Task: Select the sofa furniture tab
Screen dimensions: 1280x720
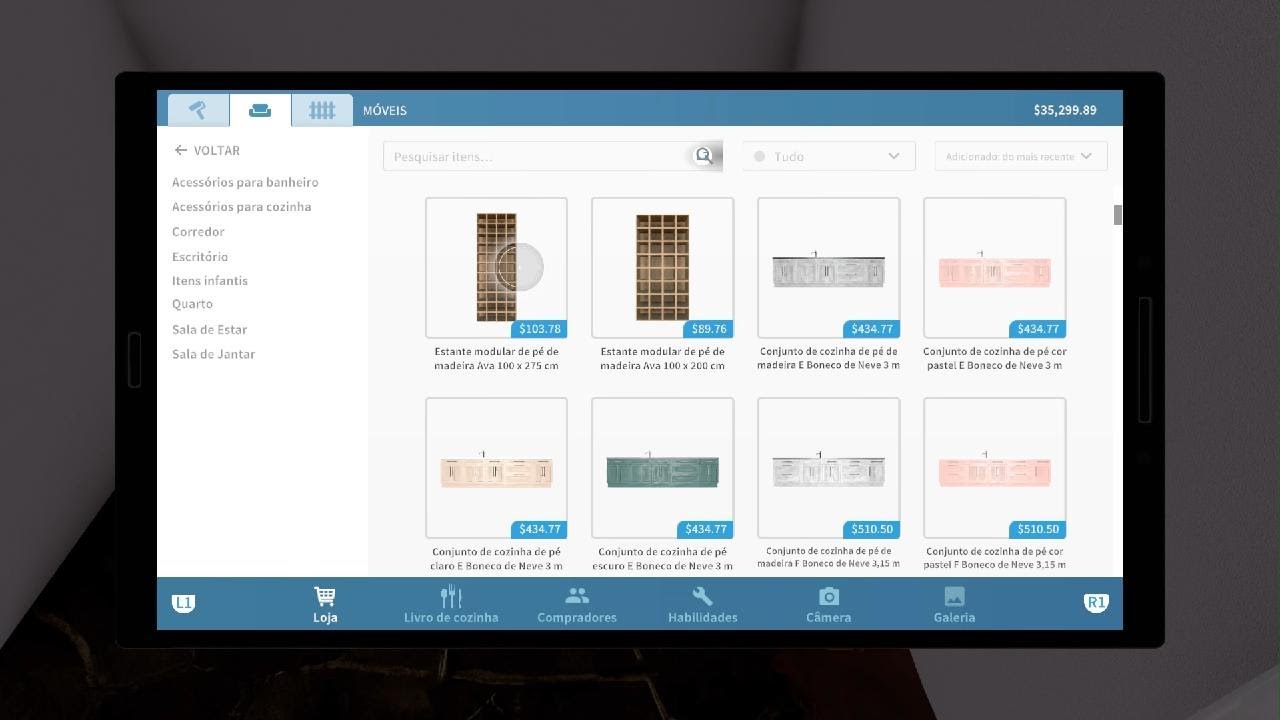Action: pos(260,110)
